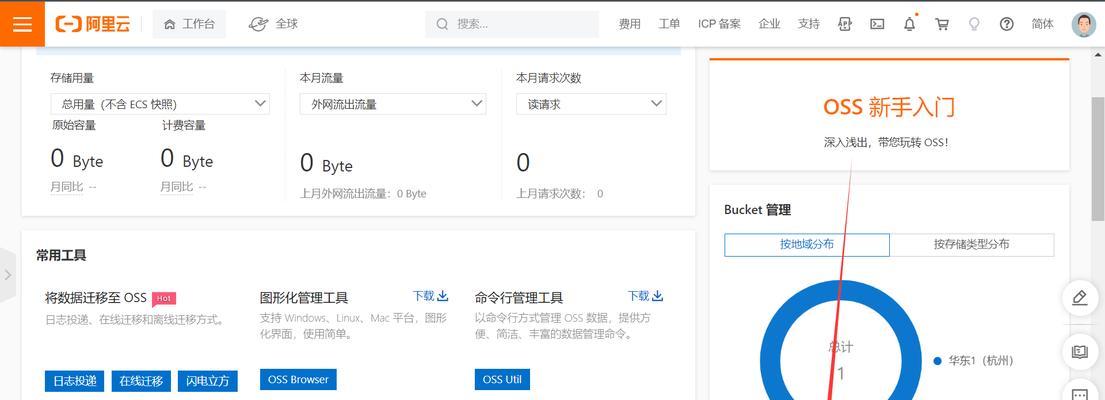Click the blue legend dot for 华东1
The image size is (1105, 400).
[937, 361]
